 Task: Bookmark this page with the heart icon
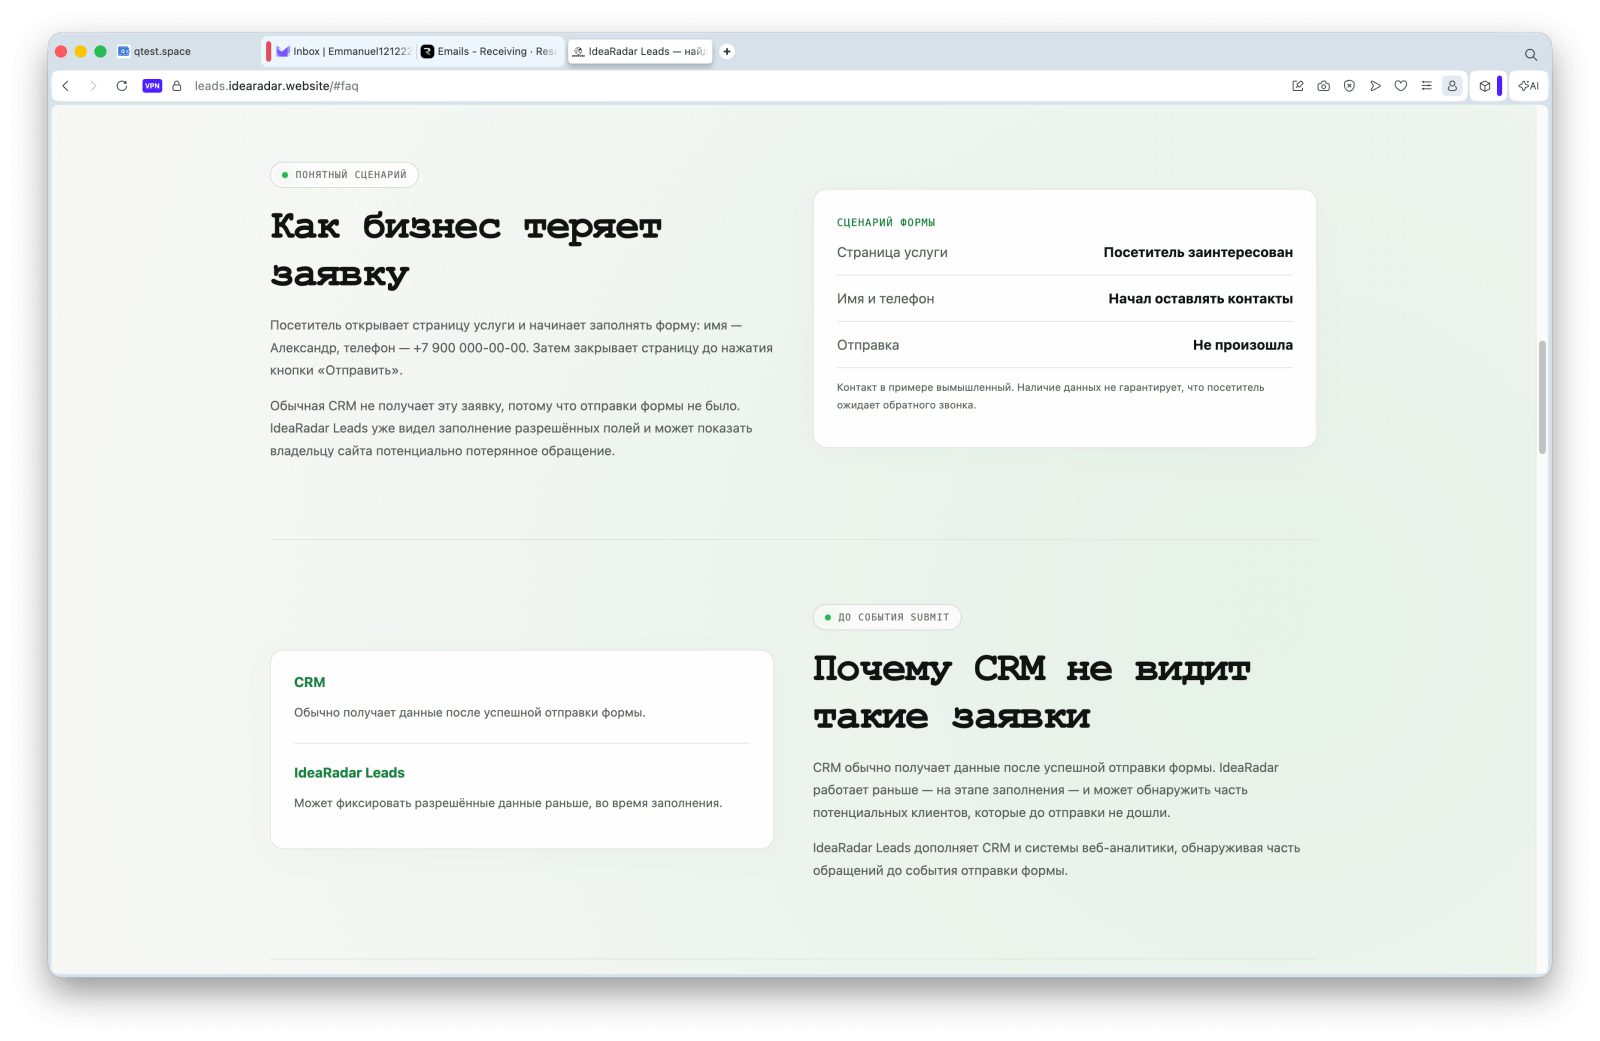click(1401, 86)
